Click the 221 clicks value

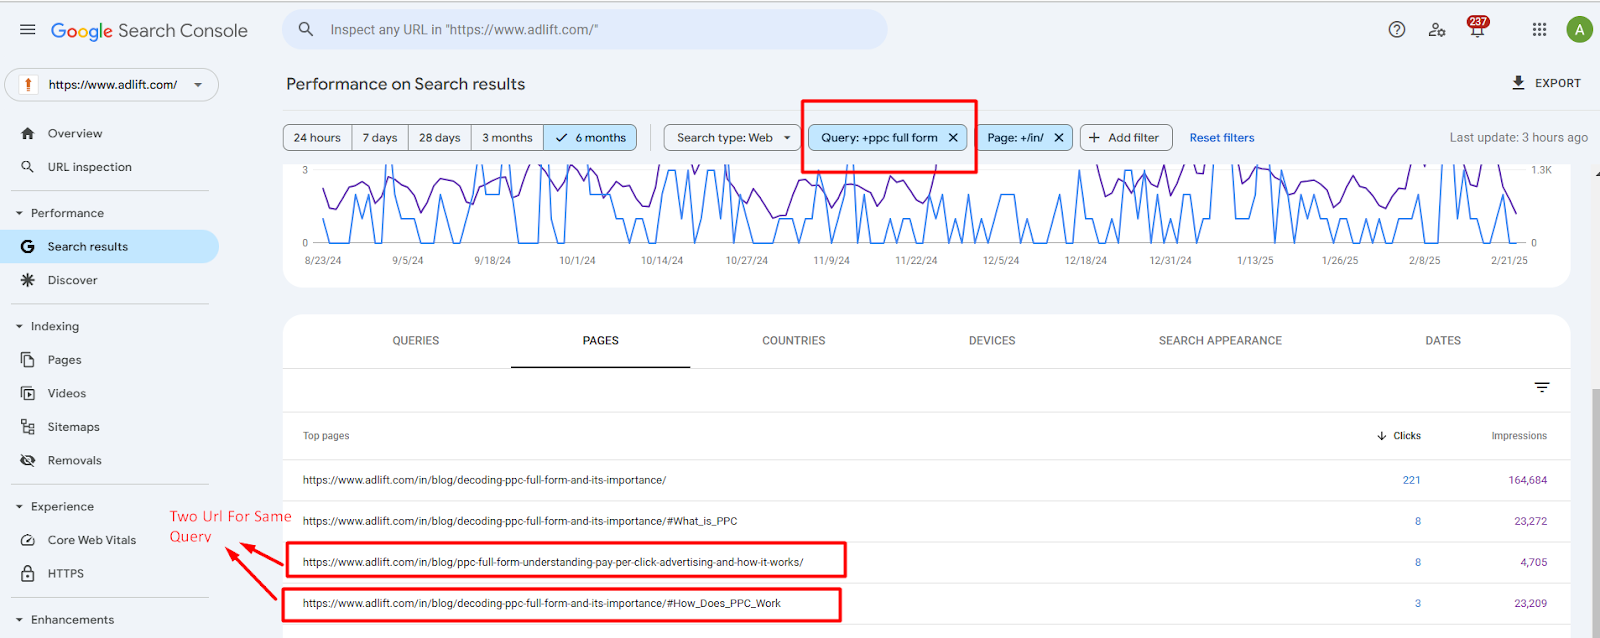[x=1411, y=480]
